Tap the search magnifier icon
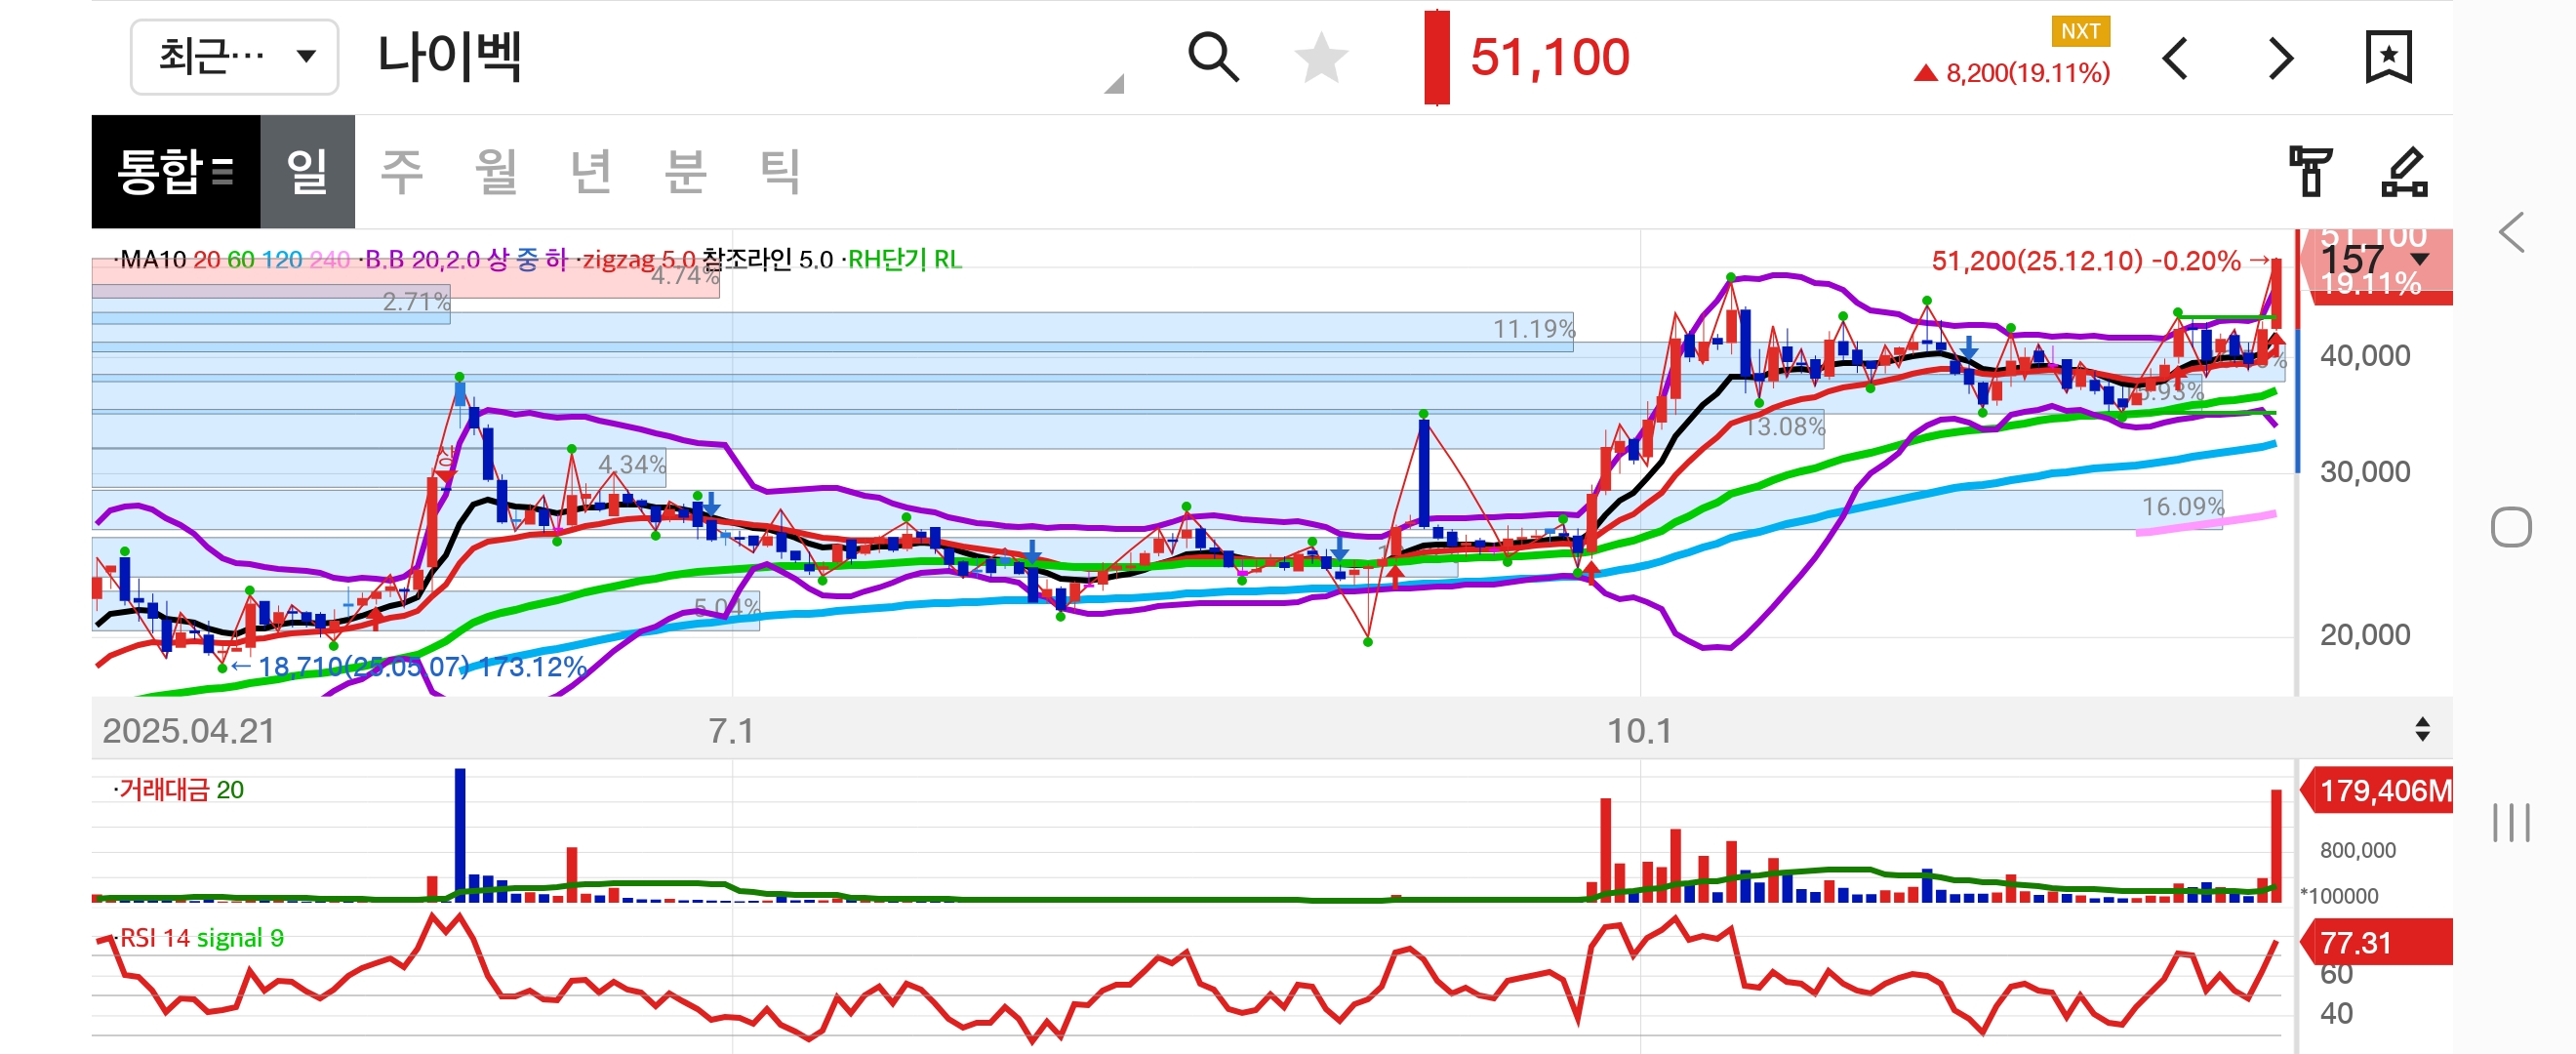Screen dimensions: 2576x1054 tap(1212, 57)
